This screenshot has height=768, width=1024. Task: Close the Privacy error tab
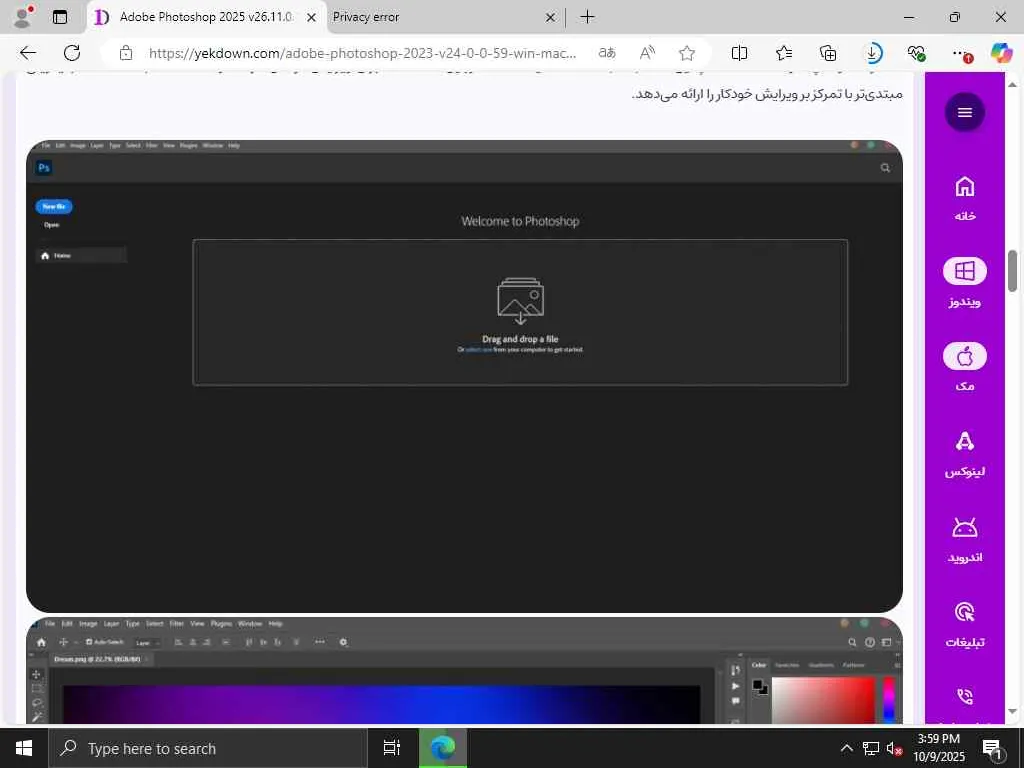point(551,18)
